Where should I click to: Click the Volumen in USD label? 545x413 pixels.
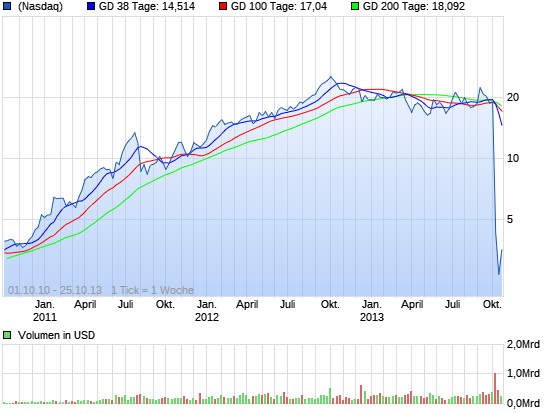(x=56, y=335)
